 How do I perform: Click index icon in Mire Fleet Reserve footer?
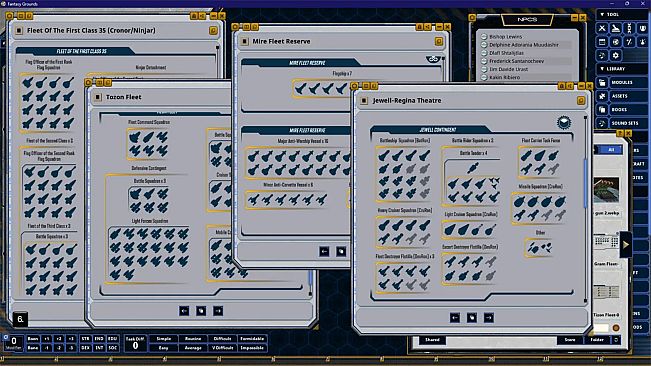pos(341,251)
